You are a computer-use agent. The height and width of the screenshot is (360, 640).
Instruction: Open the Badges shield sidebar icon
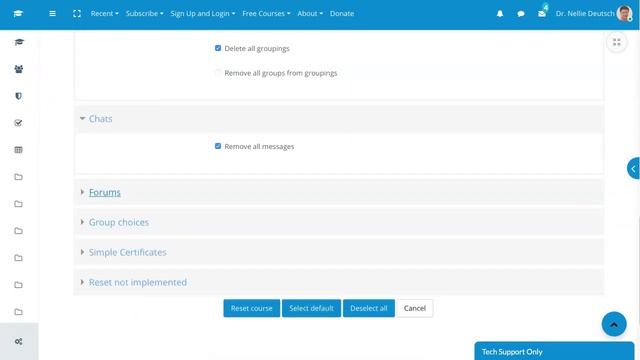(18, 96)
